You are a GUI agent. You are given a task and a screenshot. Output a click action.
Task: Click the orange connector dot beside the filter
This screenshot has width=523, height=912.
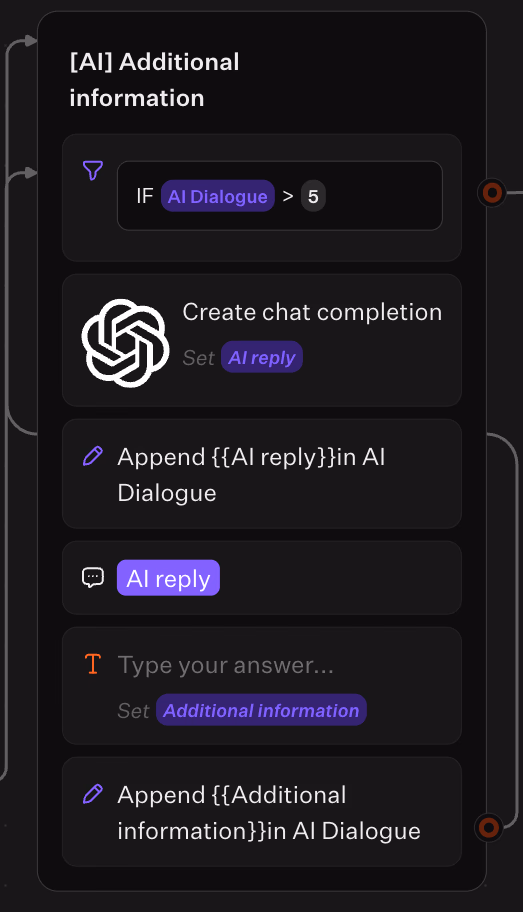click(x=492, y=193)
